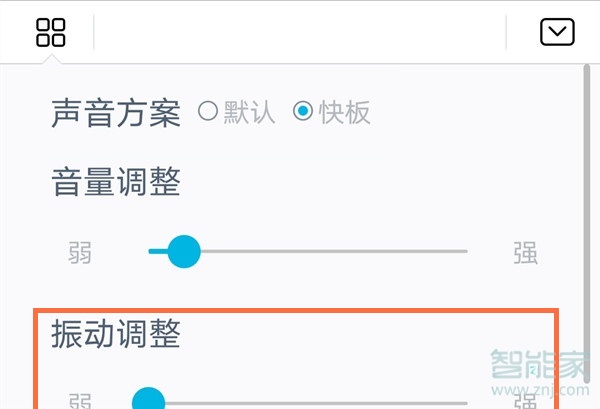This screenshot has height=409, width=600.
Task: Click the 声音方案 heading
Action: (116, 112)
